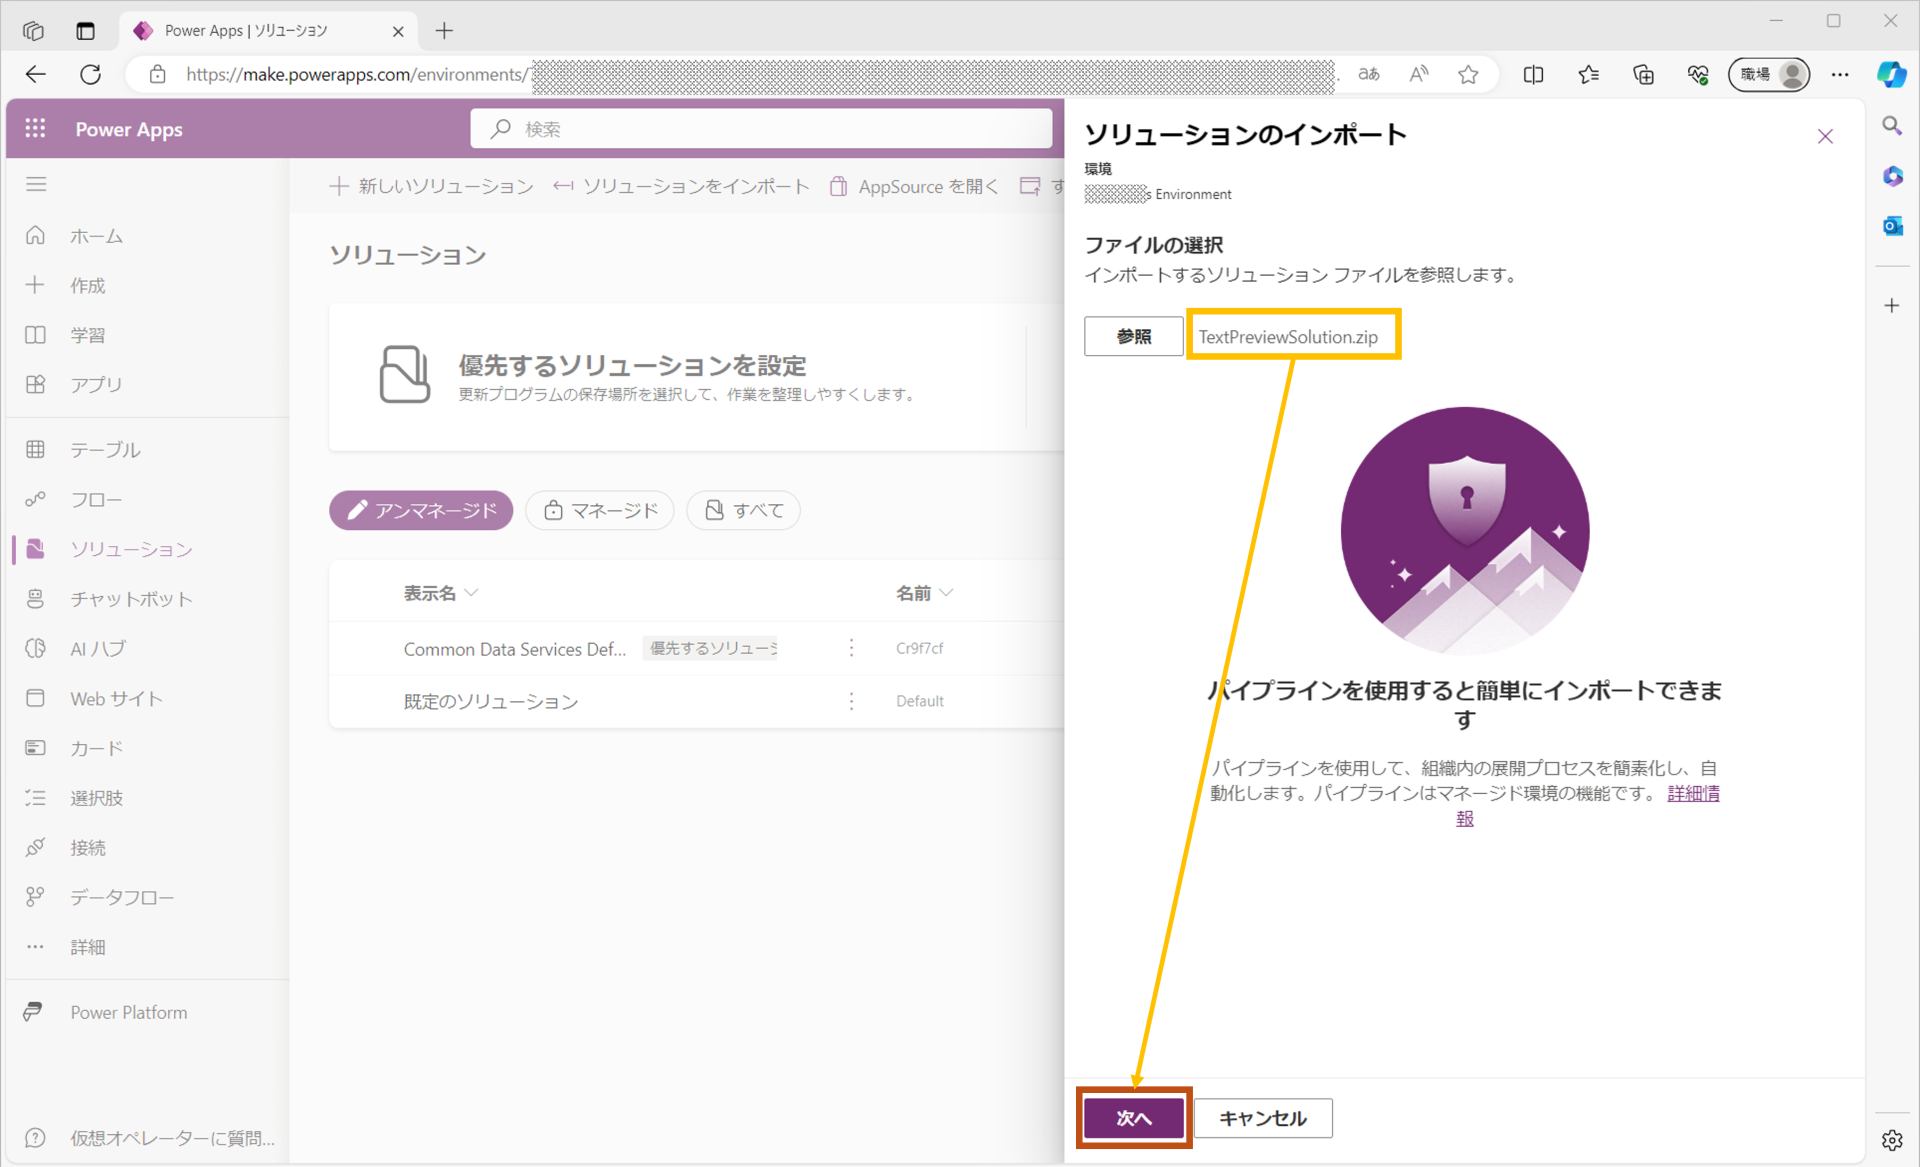Click ソリューションをインポート command
The image size is (1920, 1167).
(x=682, y=186)
